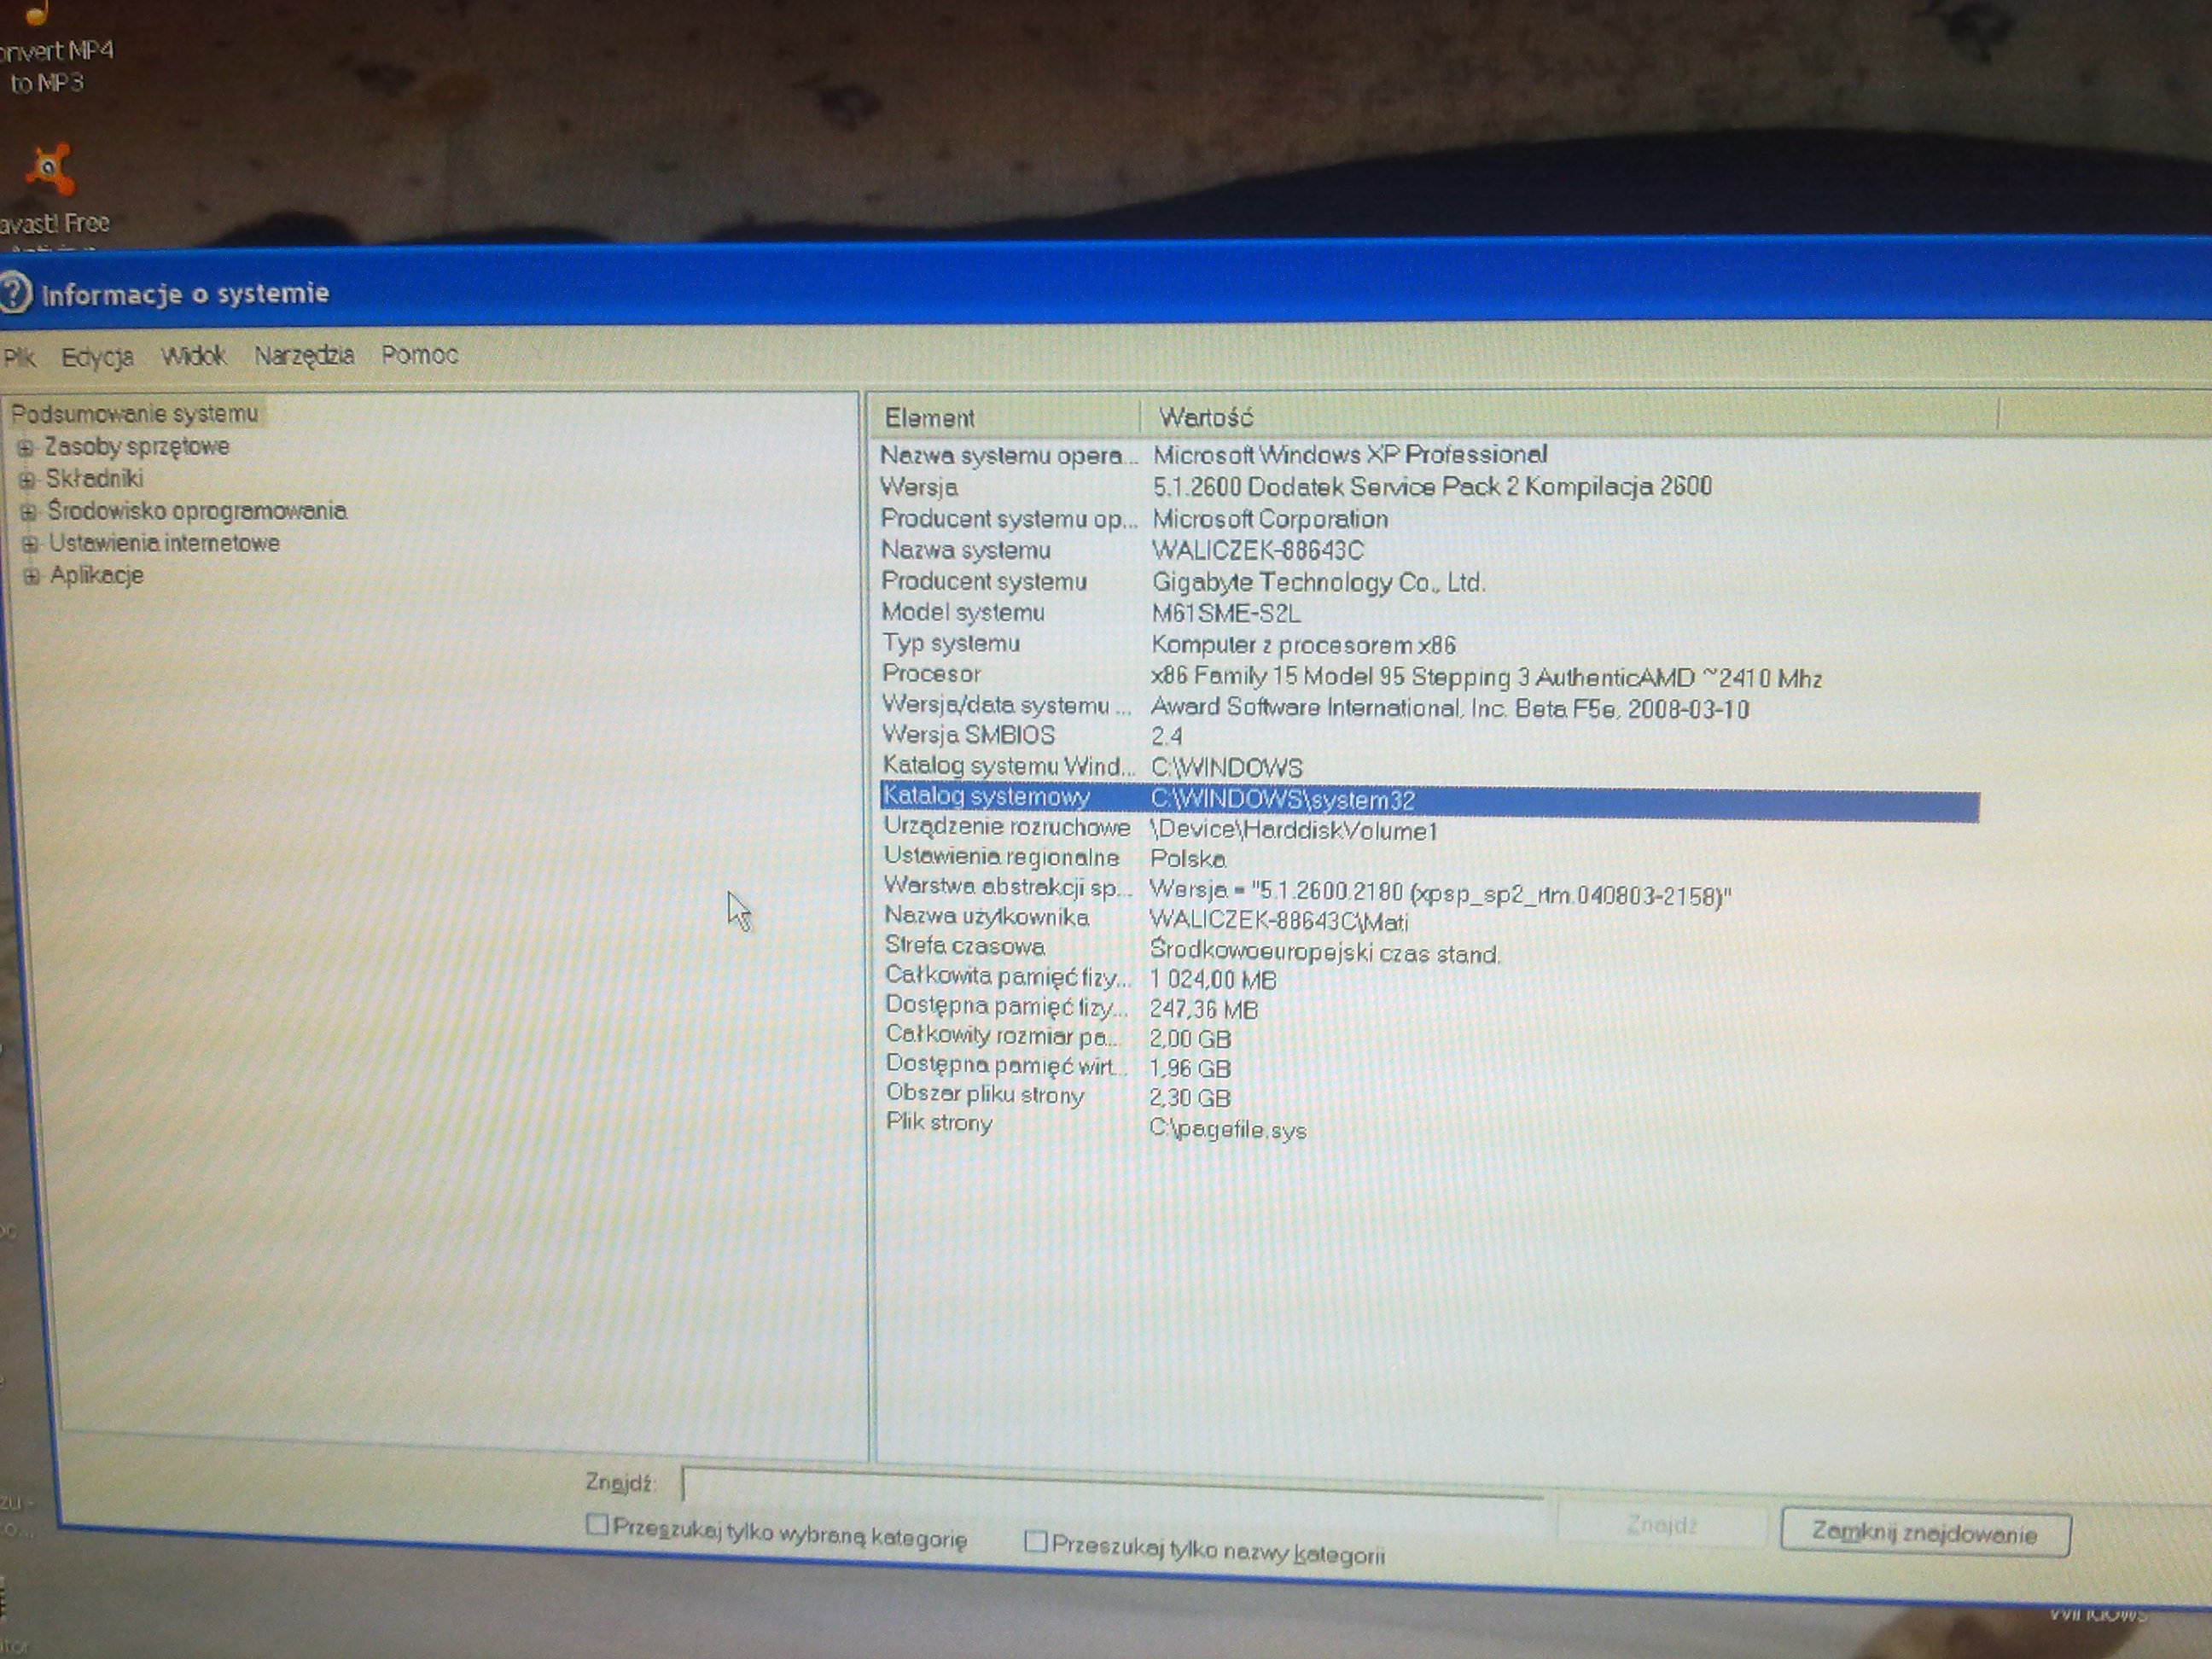
Task: Select the 1 024,00 MB memory value
Action: point(1212,979)
